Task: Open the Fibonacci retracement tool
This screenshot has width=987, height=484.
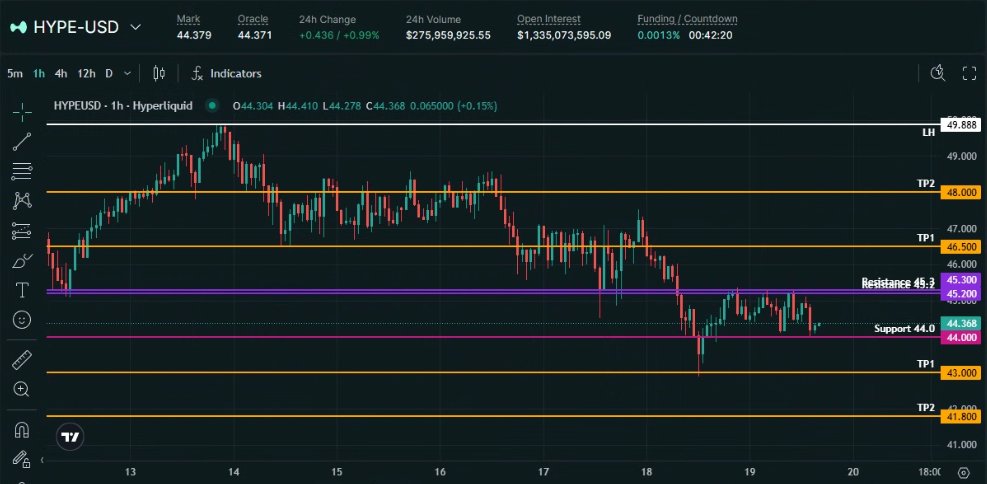Action: [22, 171]
